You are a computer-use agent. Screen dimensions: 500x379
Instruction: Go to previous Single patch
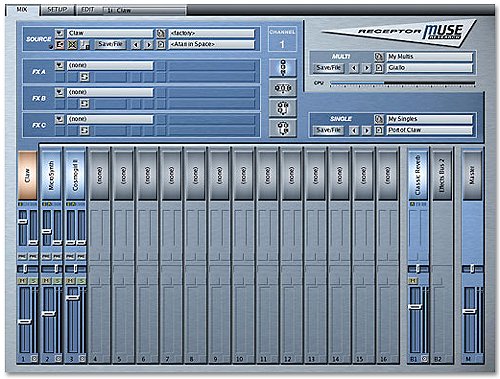[354, 130]
